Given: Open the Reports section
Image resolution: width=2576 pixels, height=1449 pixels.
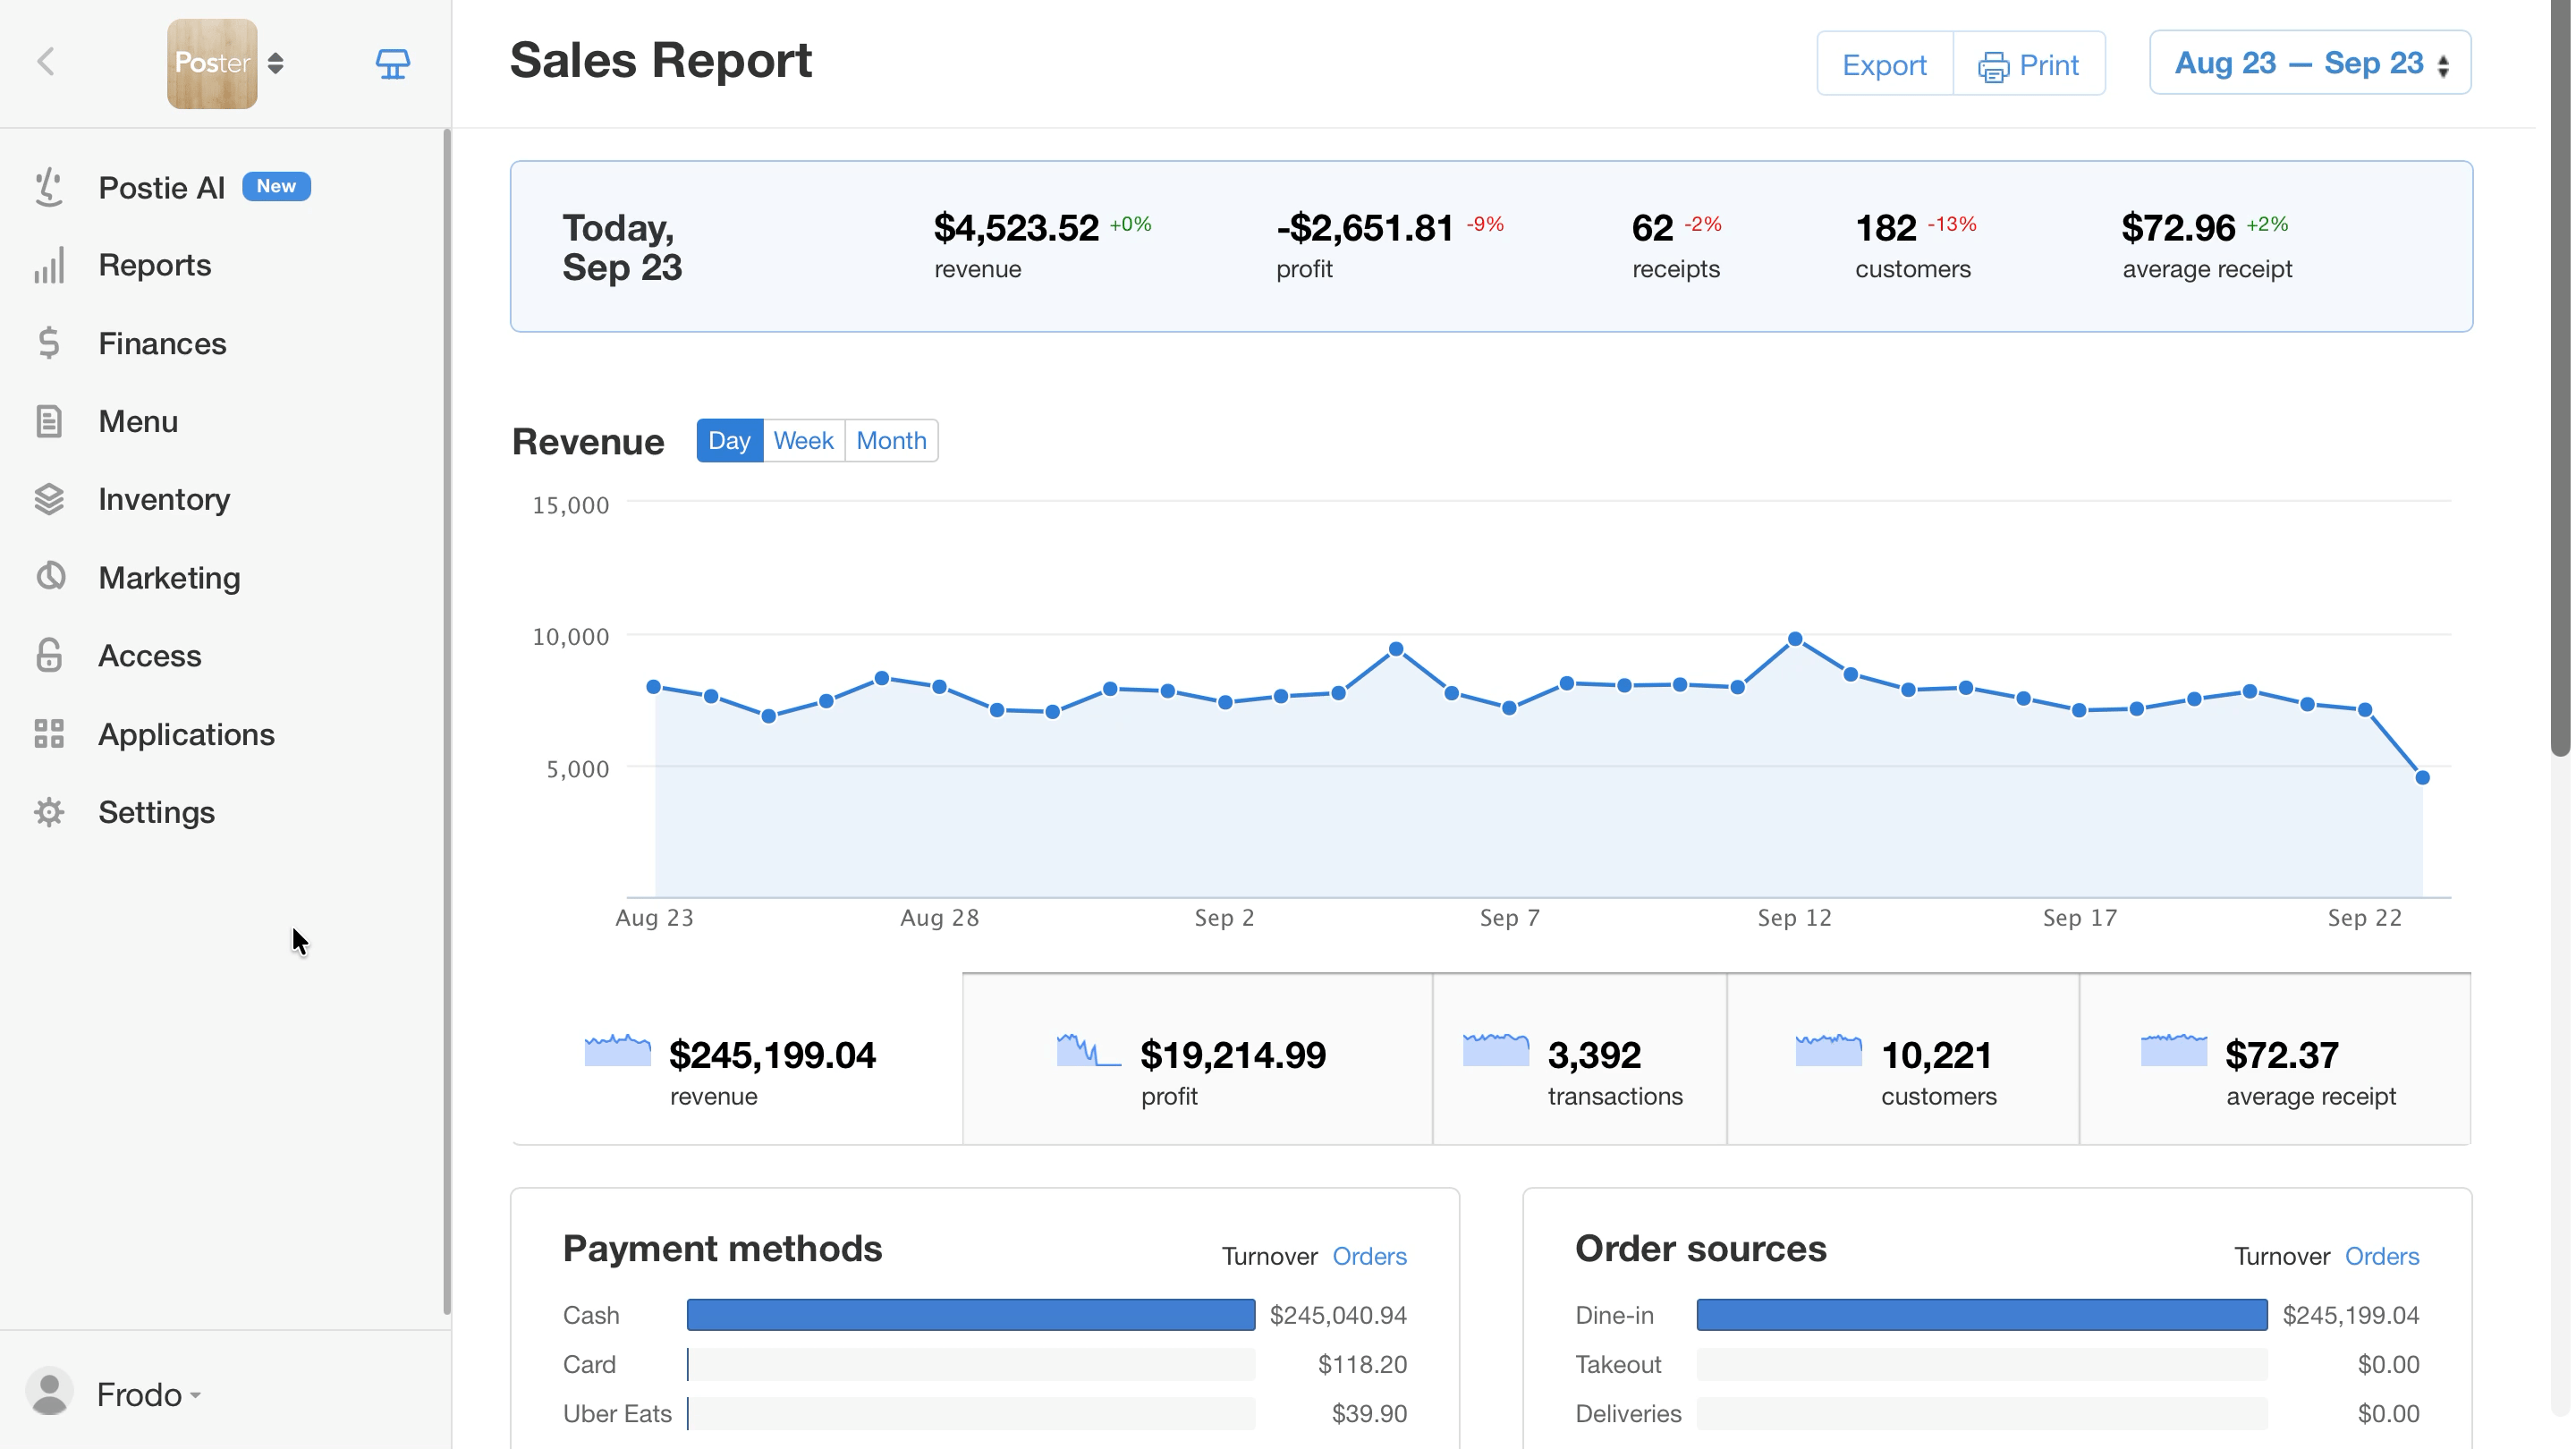Looking at the screenshot, I should coord(155,265).
